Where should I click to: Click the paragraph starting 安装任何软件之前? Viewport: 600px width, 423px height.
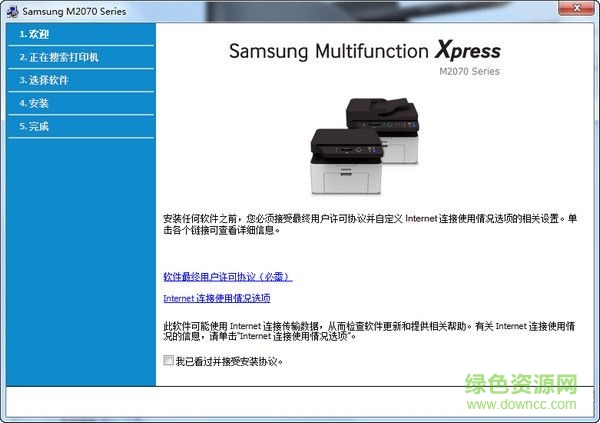point(370,224)
